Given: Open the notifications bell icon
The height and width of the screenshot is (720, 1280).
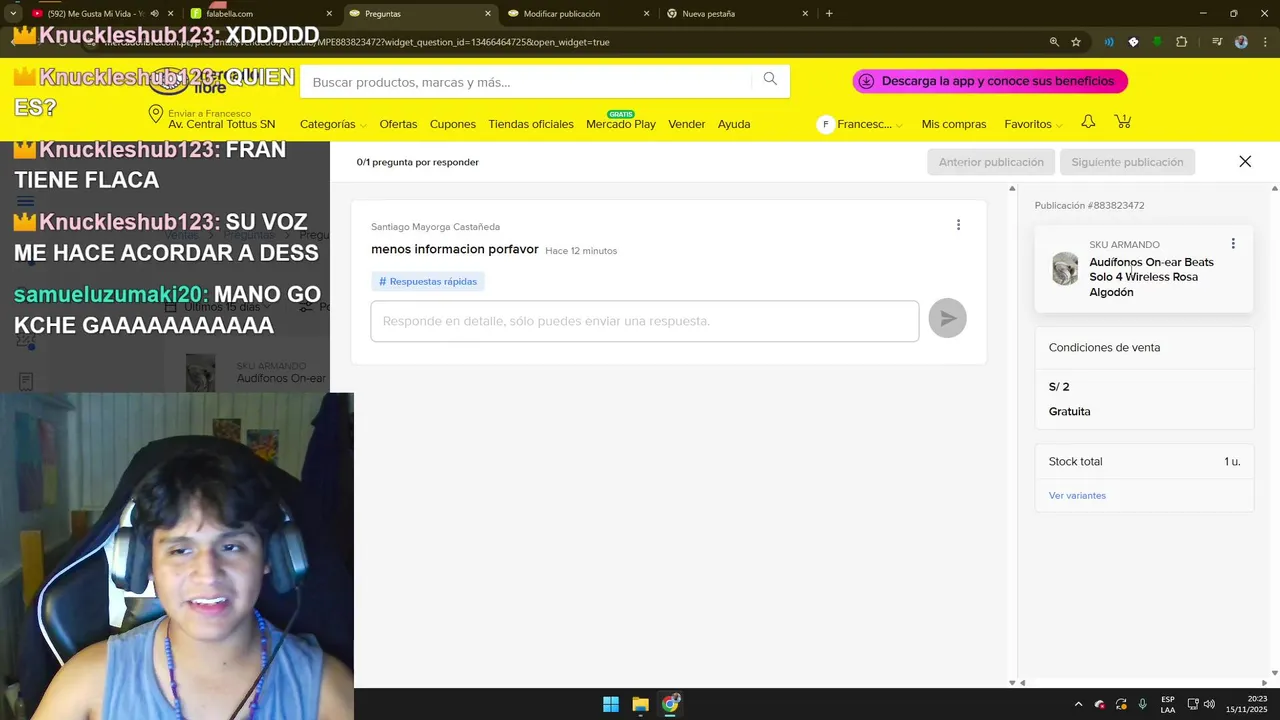Looking at the screenshot, I should [x=1088, y=122].
